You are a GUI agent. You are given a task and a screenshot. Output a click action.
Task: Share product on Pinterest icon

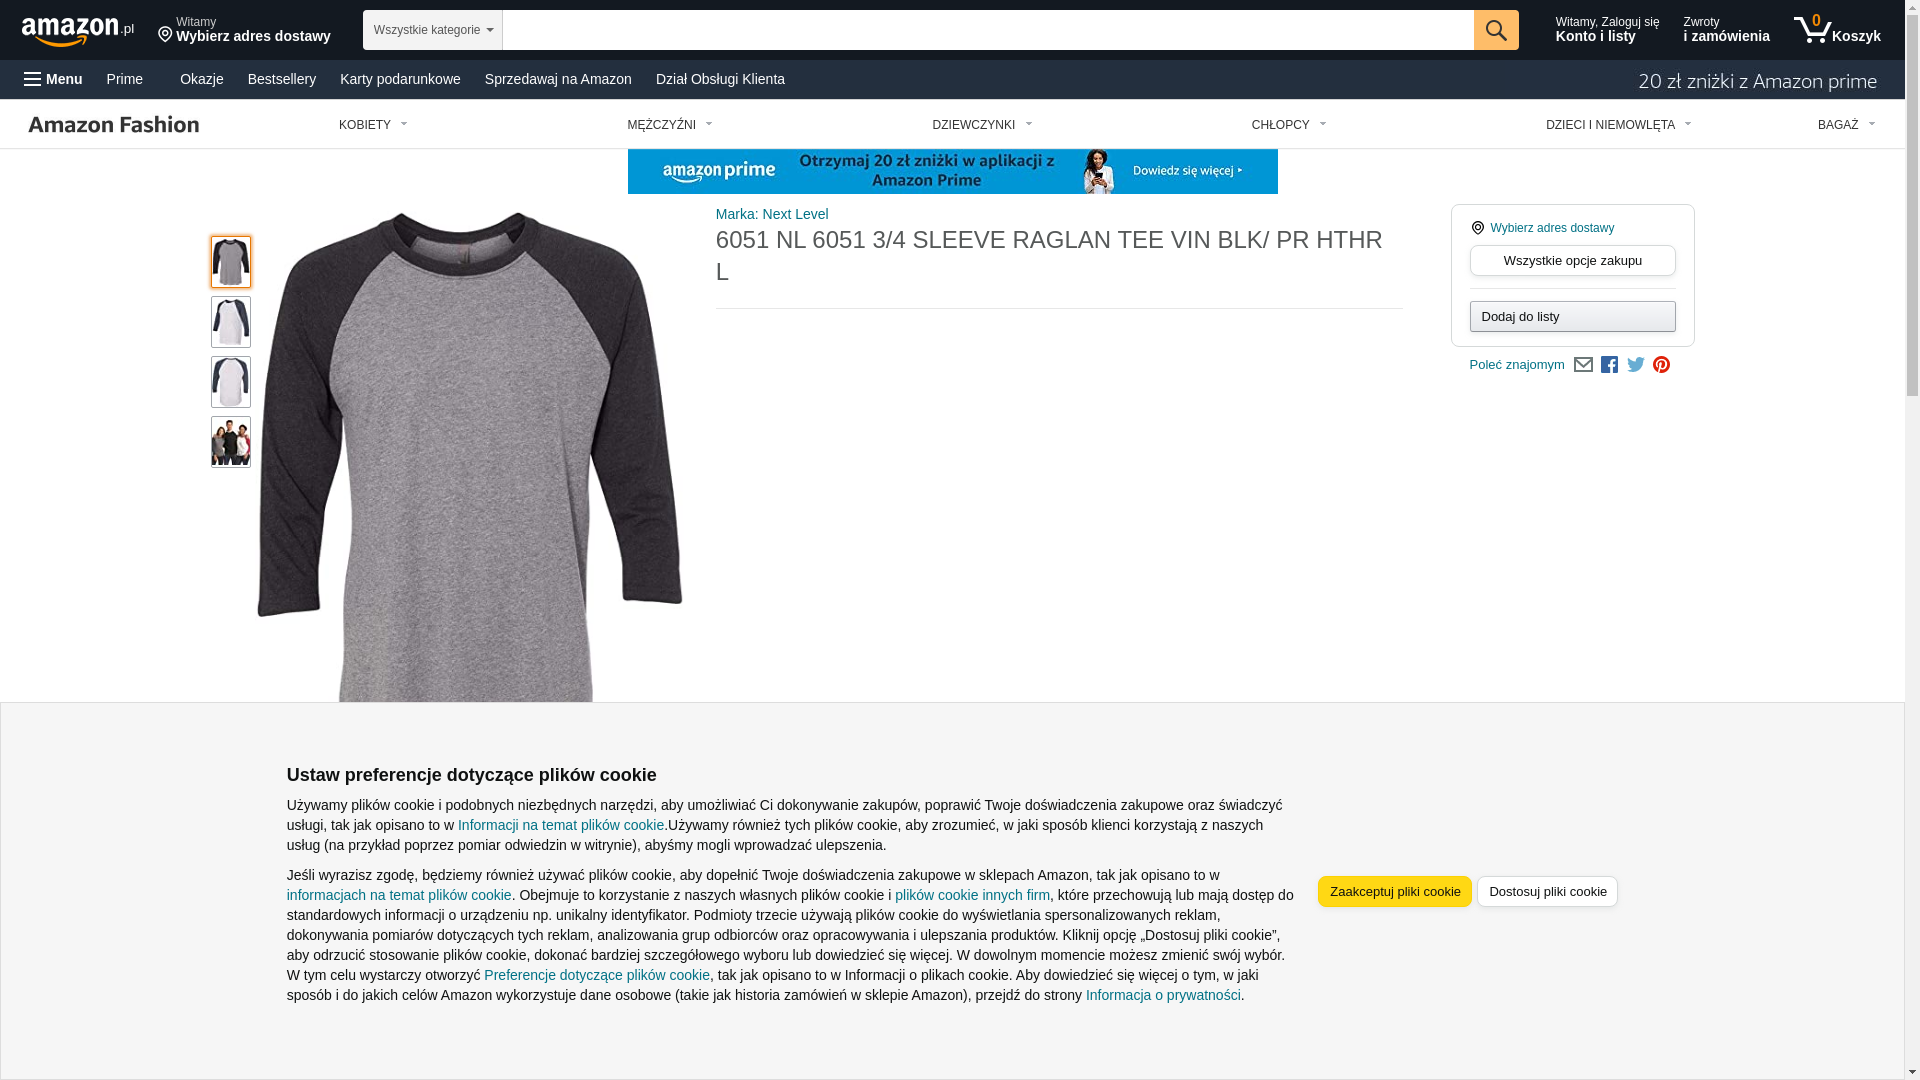[x=1661, y=365]
